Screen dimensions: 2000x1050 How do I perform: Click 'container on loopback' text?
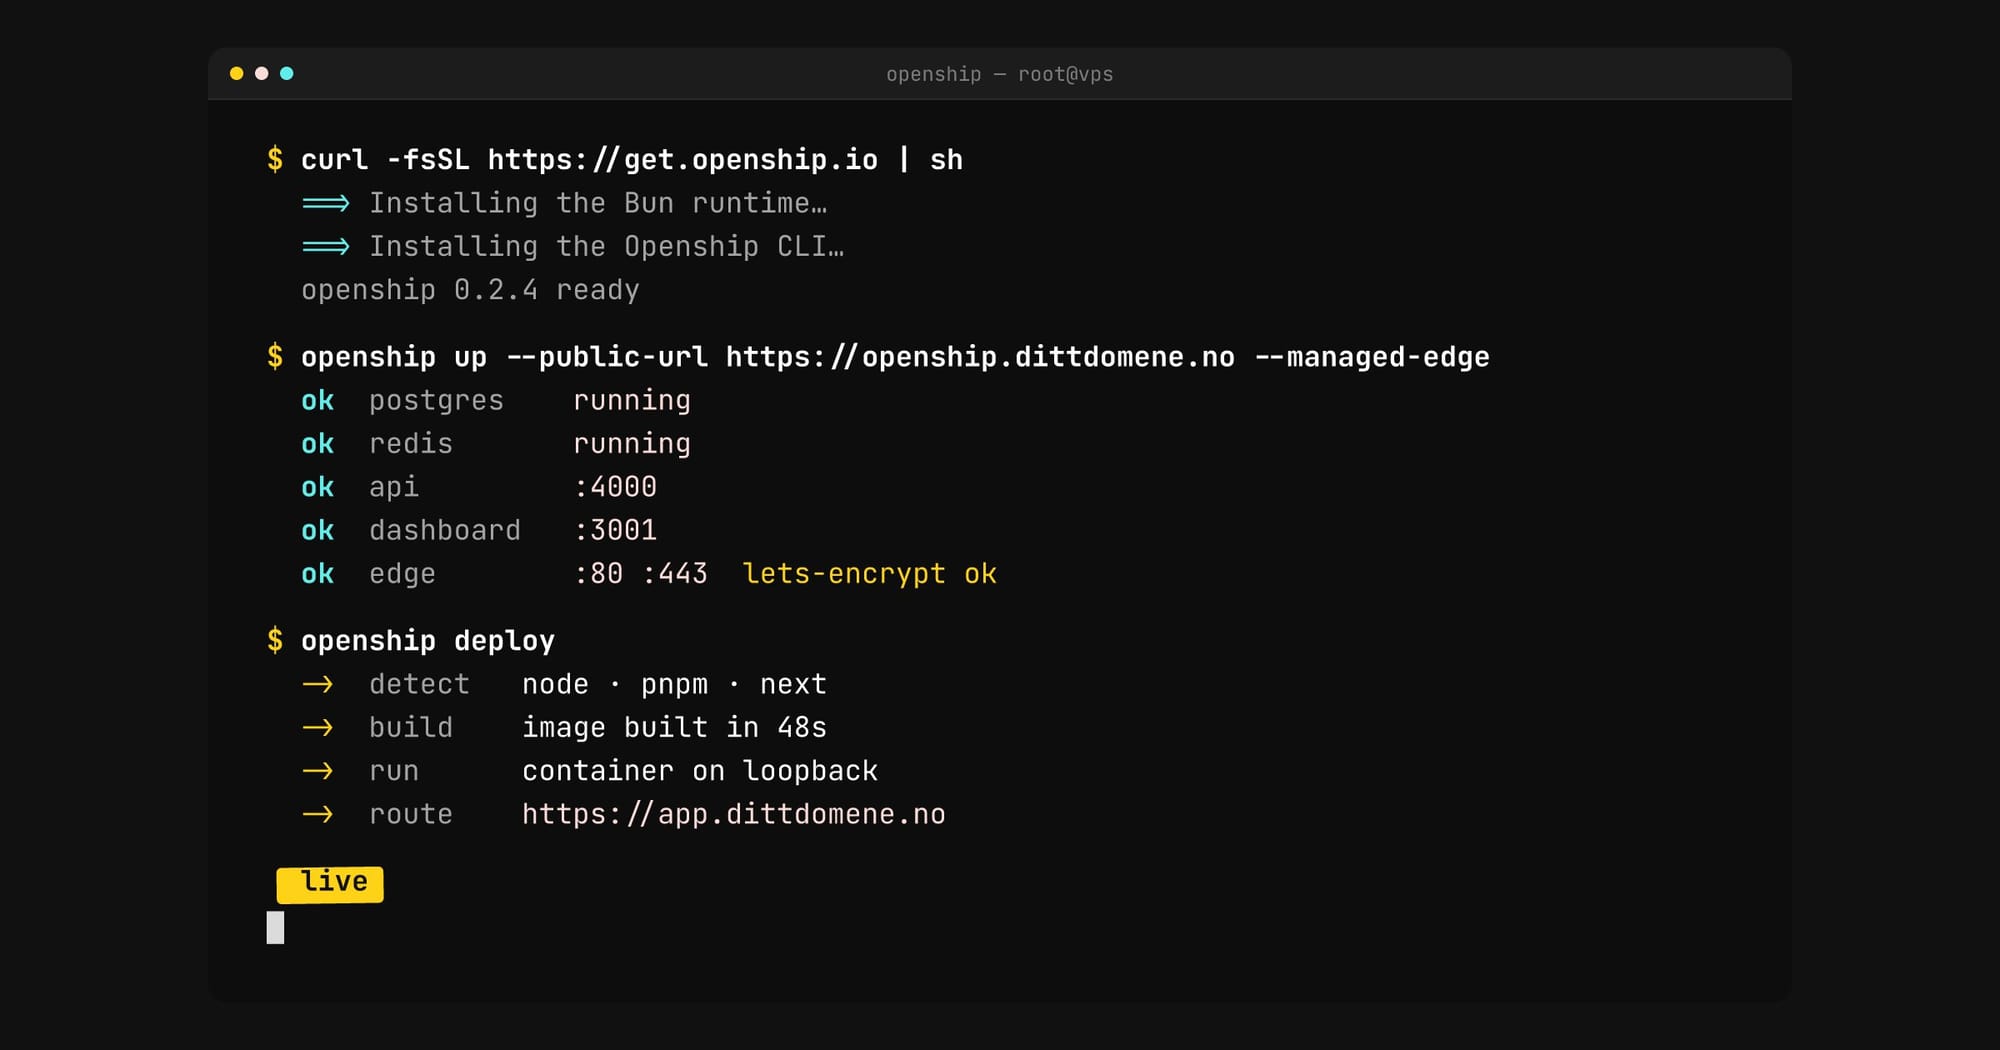[700, 771]
